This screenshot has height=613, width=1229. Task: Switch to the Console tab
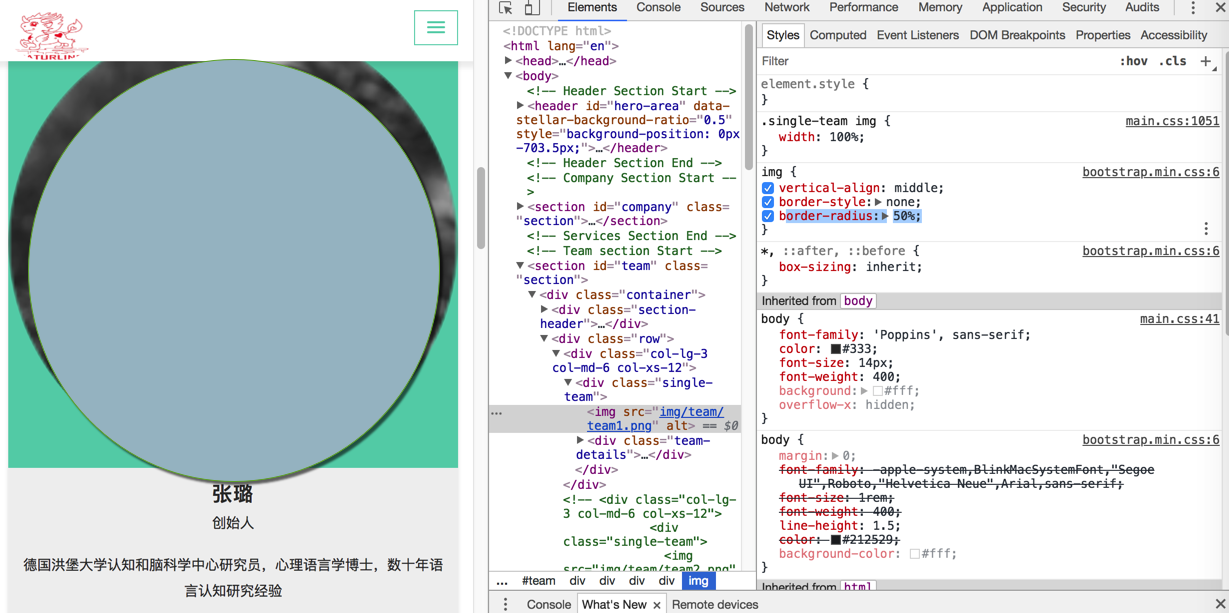pos(658,8)
